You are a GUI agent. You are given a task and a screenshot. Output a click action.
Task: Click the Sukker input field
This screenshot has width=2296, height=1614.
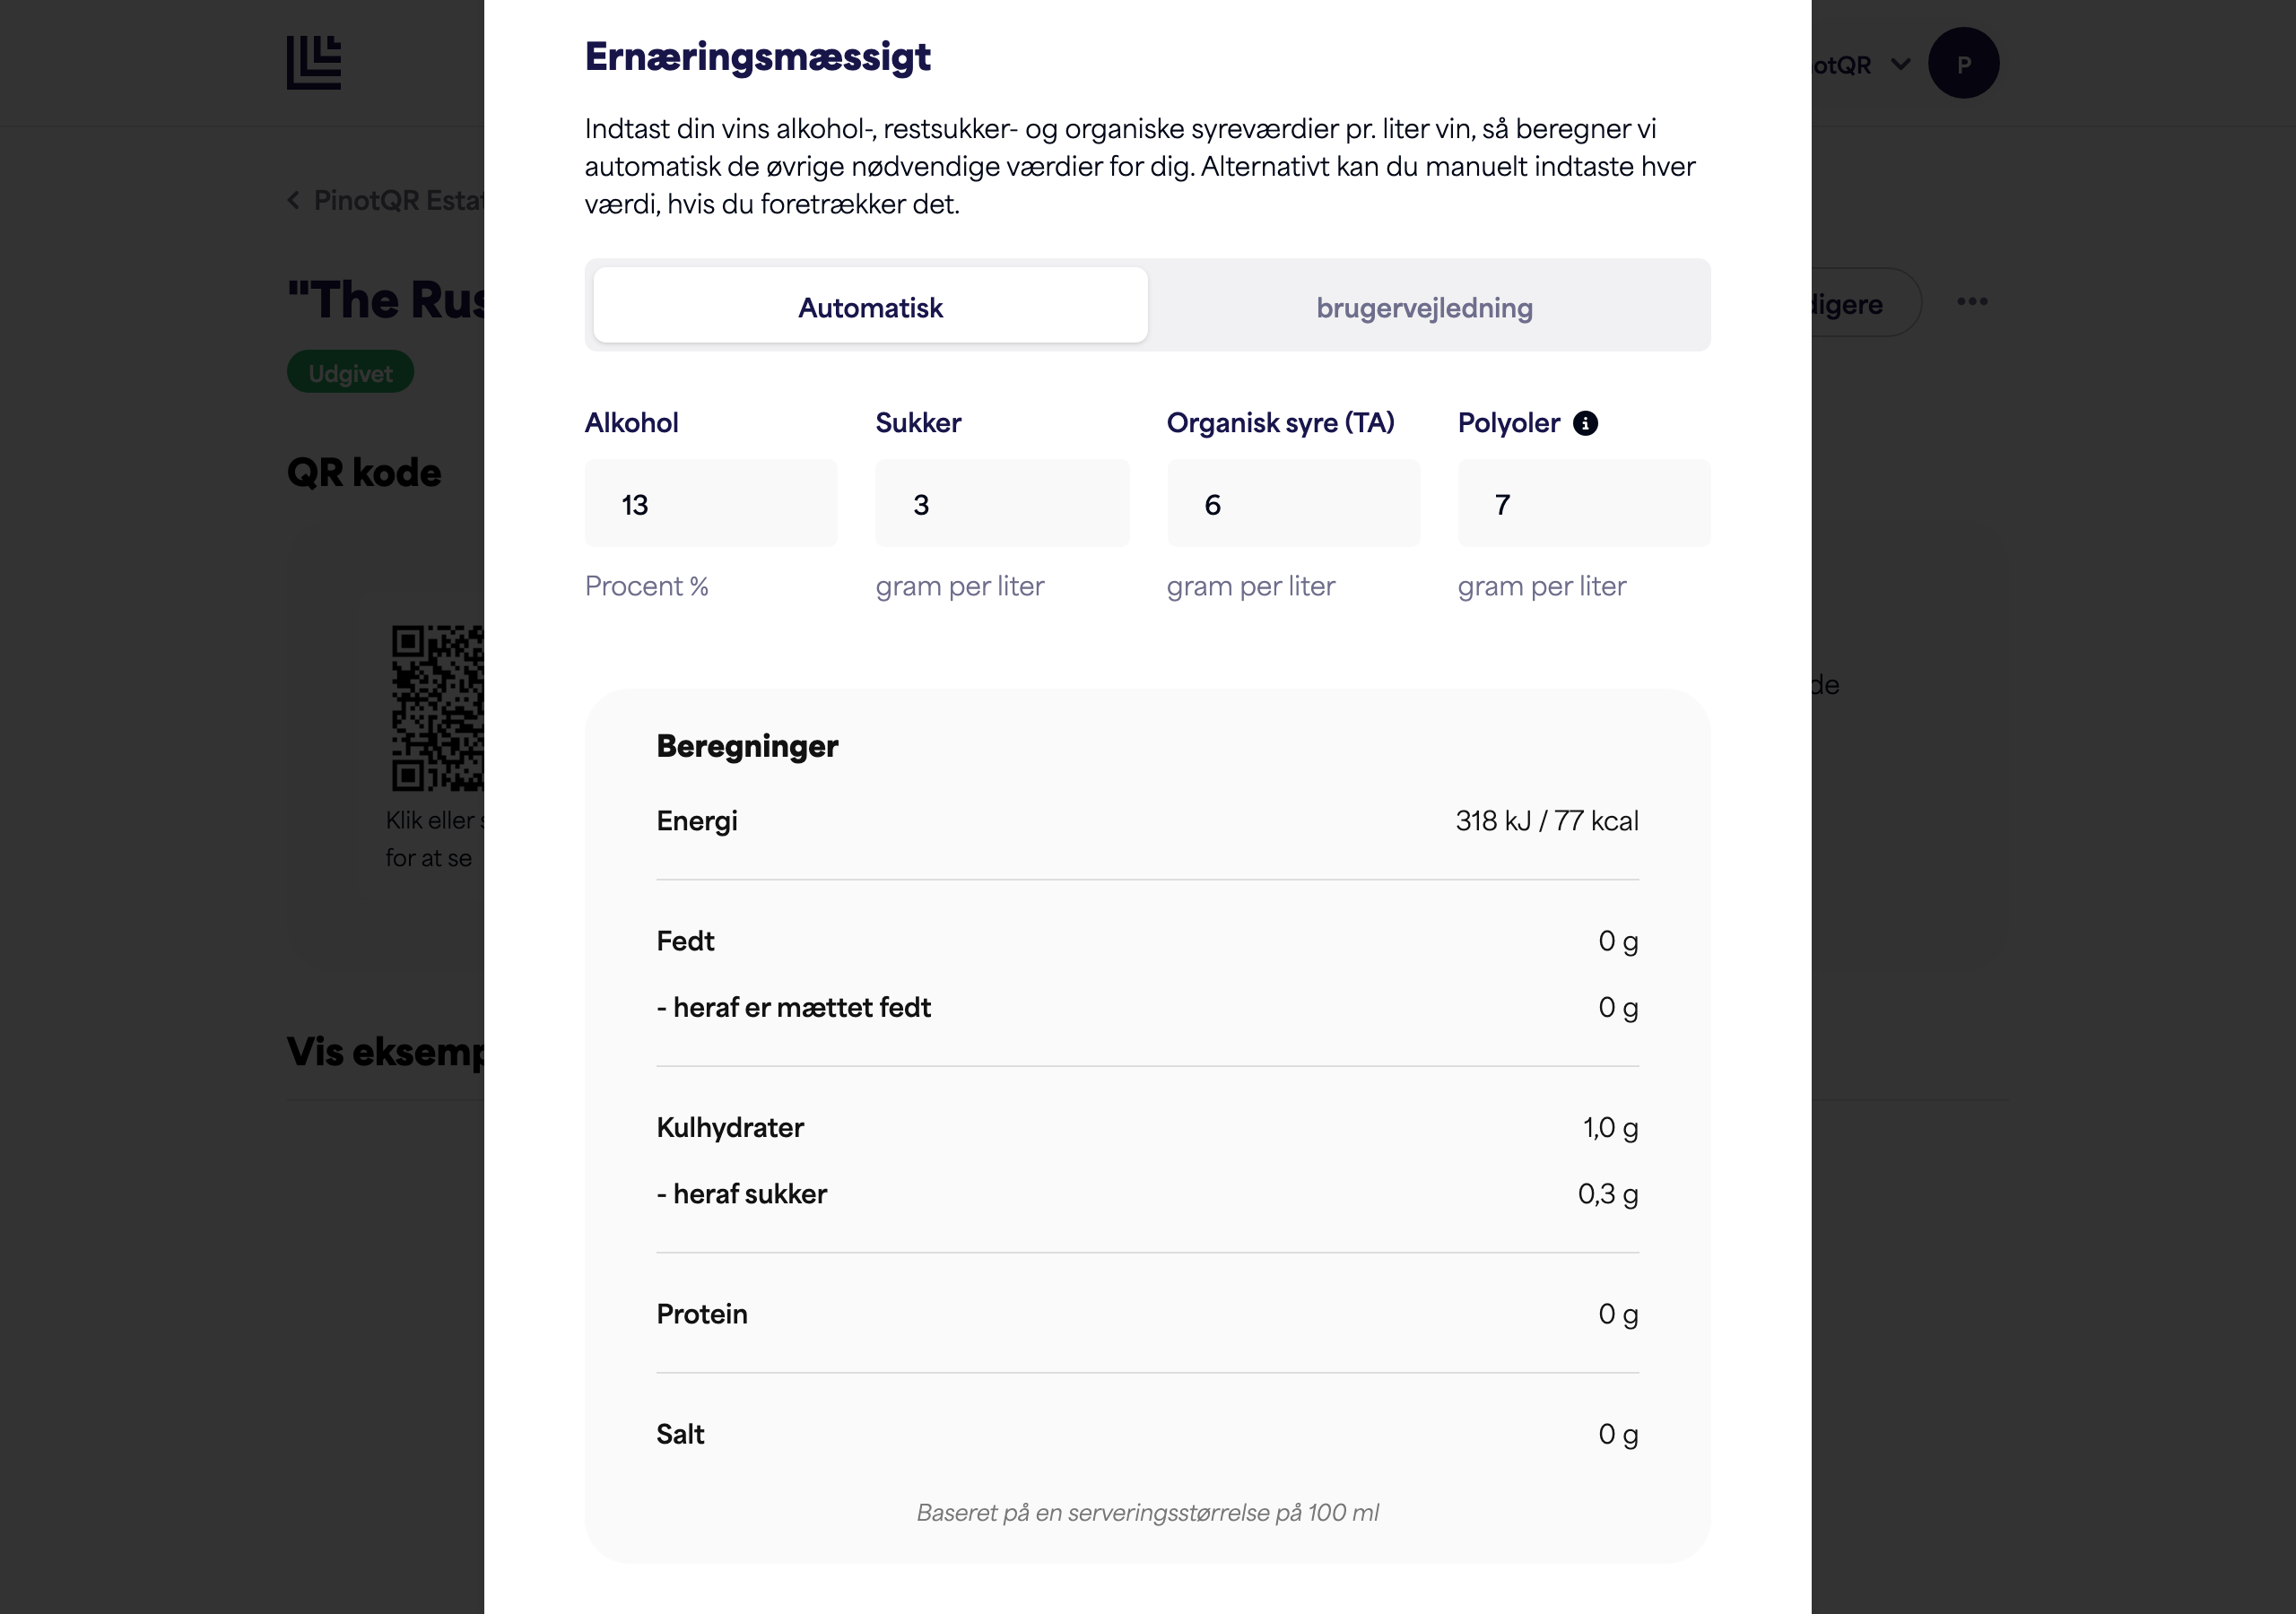pos(1002,503)
